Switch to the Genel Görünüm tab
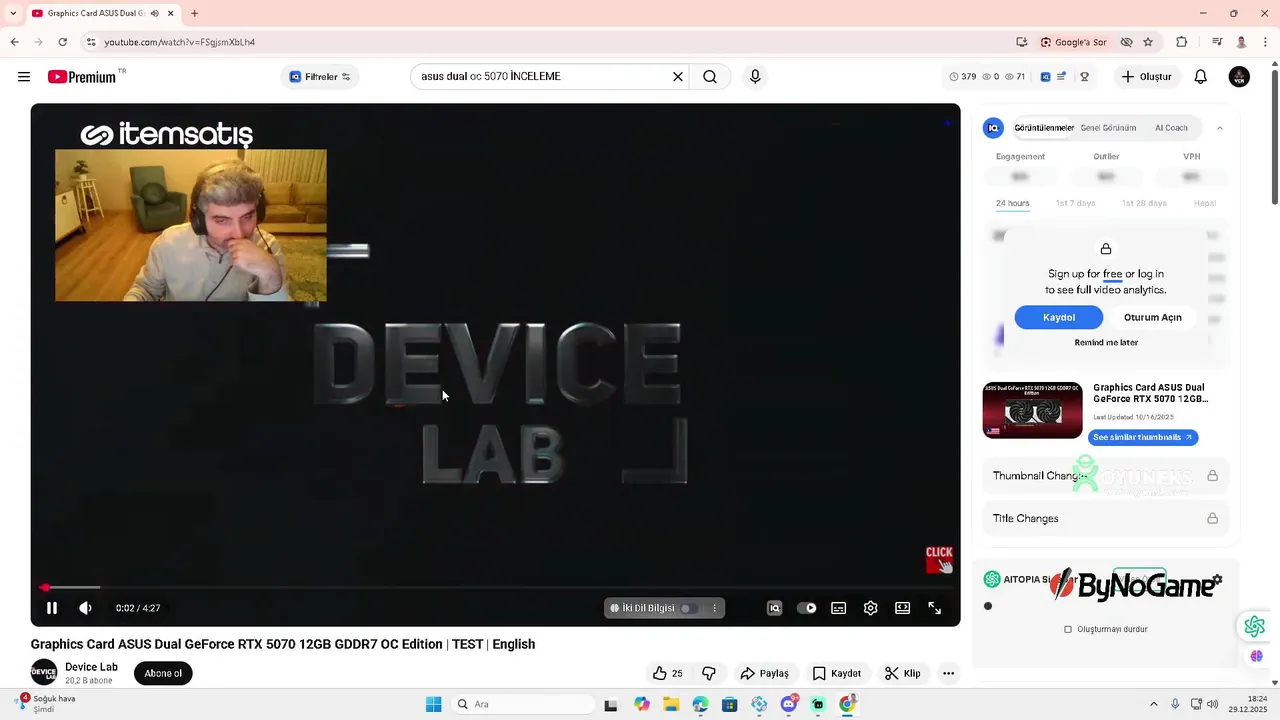Viewport: 1280px width, 720px height. (1108, 128)
